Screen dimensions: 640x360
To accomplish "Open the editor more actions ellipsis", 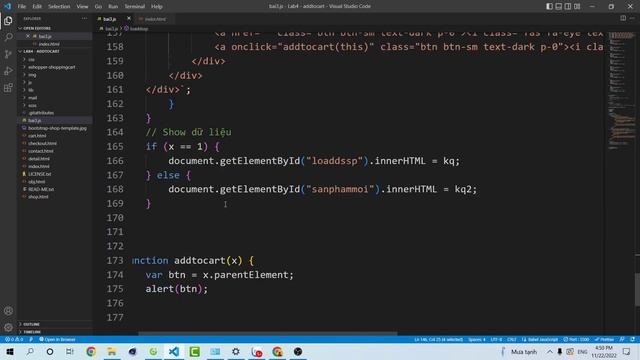I will [632, 18].
